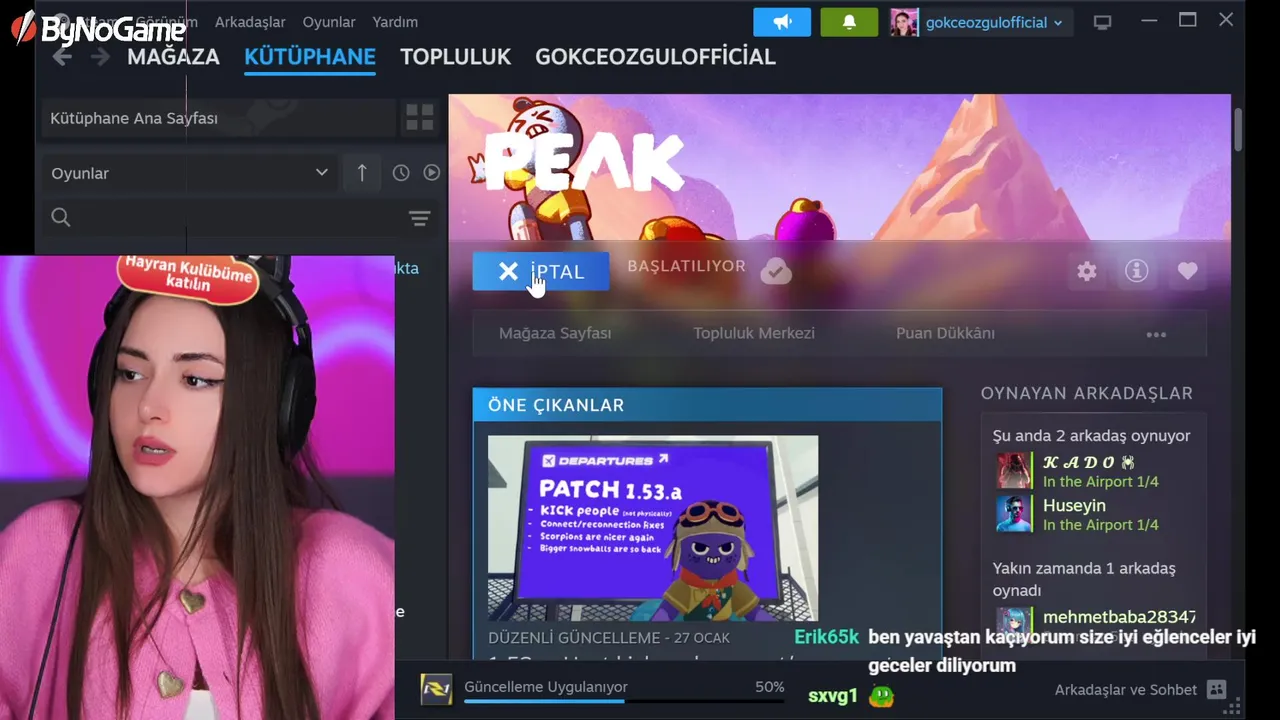Viewport: 1280px width, 720px height.
Task: Go forward with the right arrow
Action: (x=100, y=57)
